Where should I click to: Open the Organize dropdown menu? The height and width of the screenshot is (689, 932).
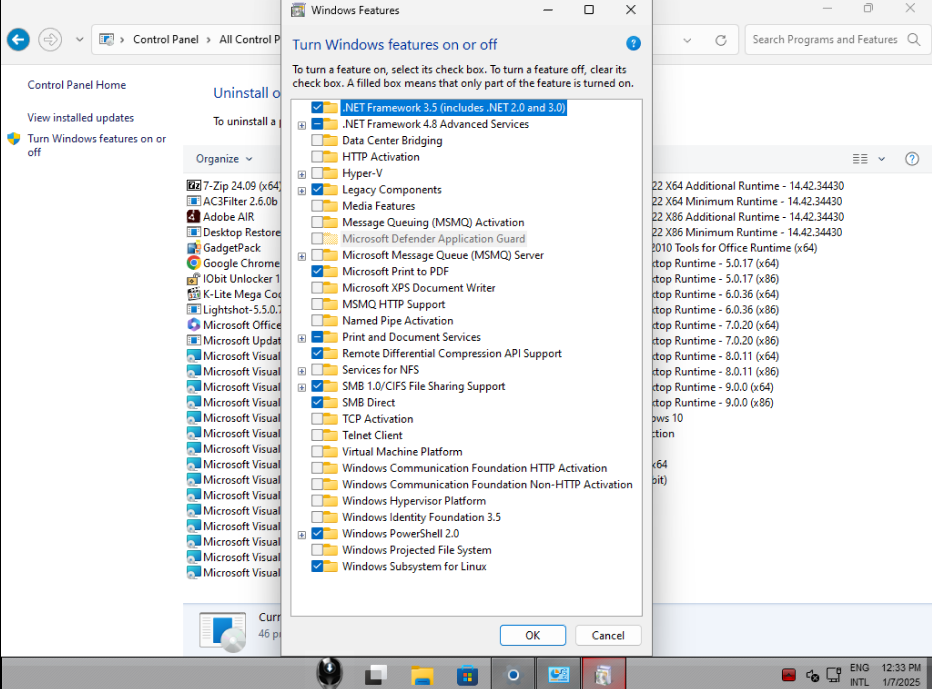[x=224, y=159]
